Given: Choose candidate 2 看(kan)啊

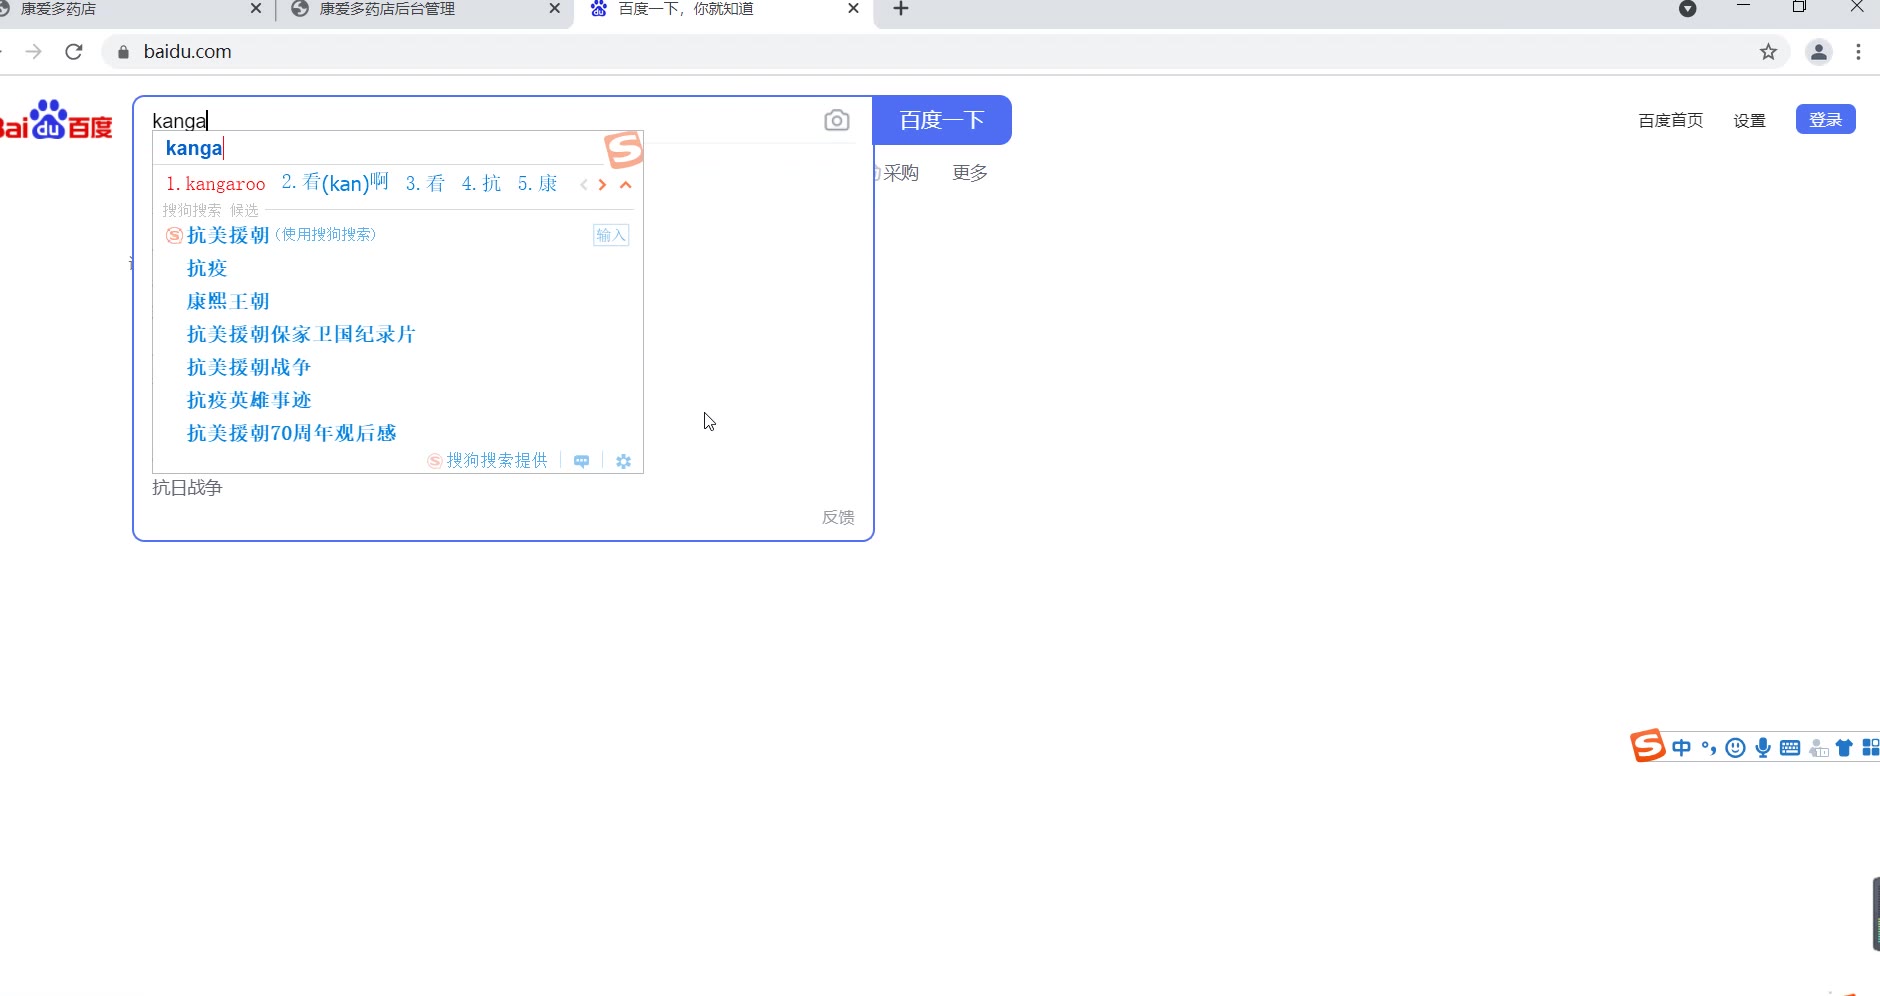Looking at the screenshot, I should coord(335,183).
